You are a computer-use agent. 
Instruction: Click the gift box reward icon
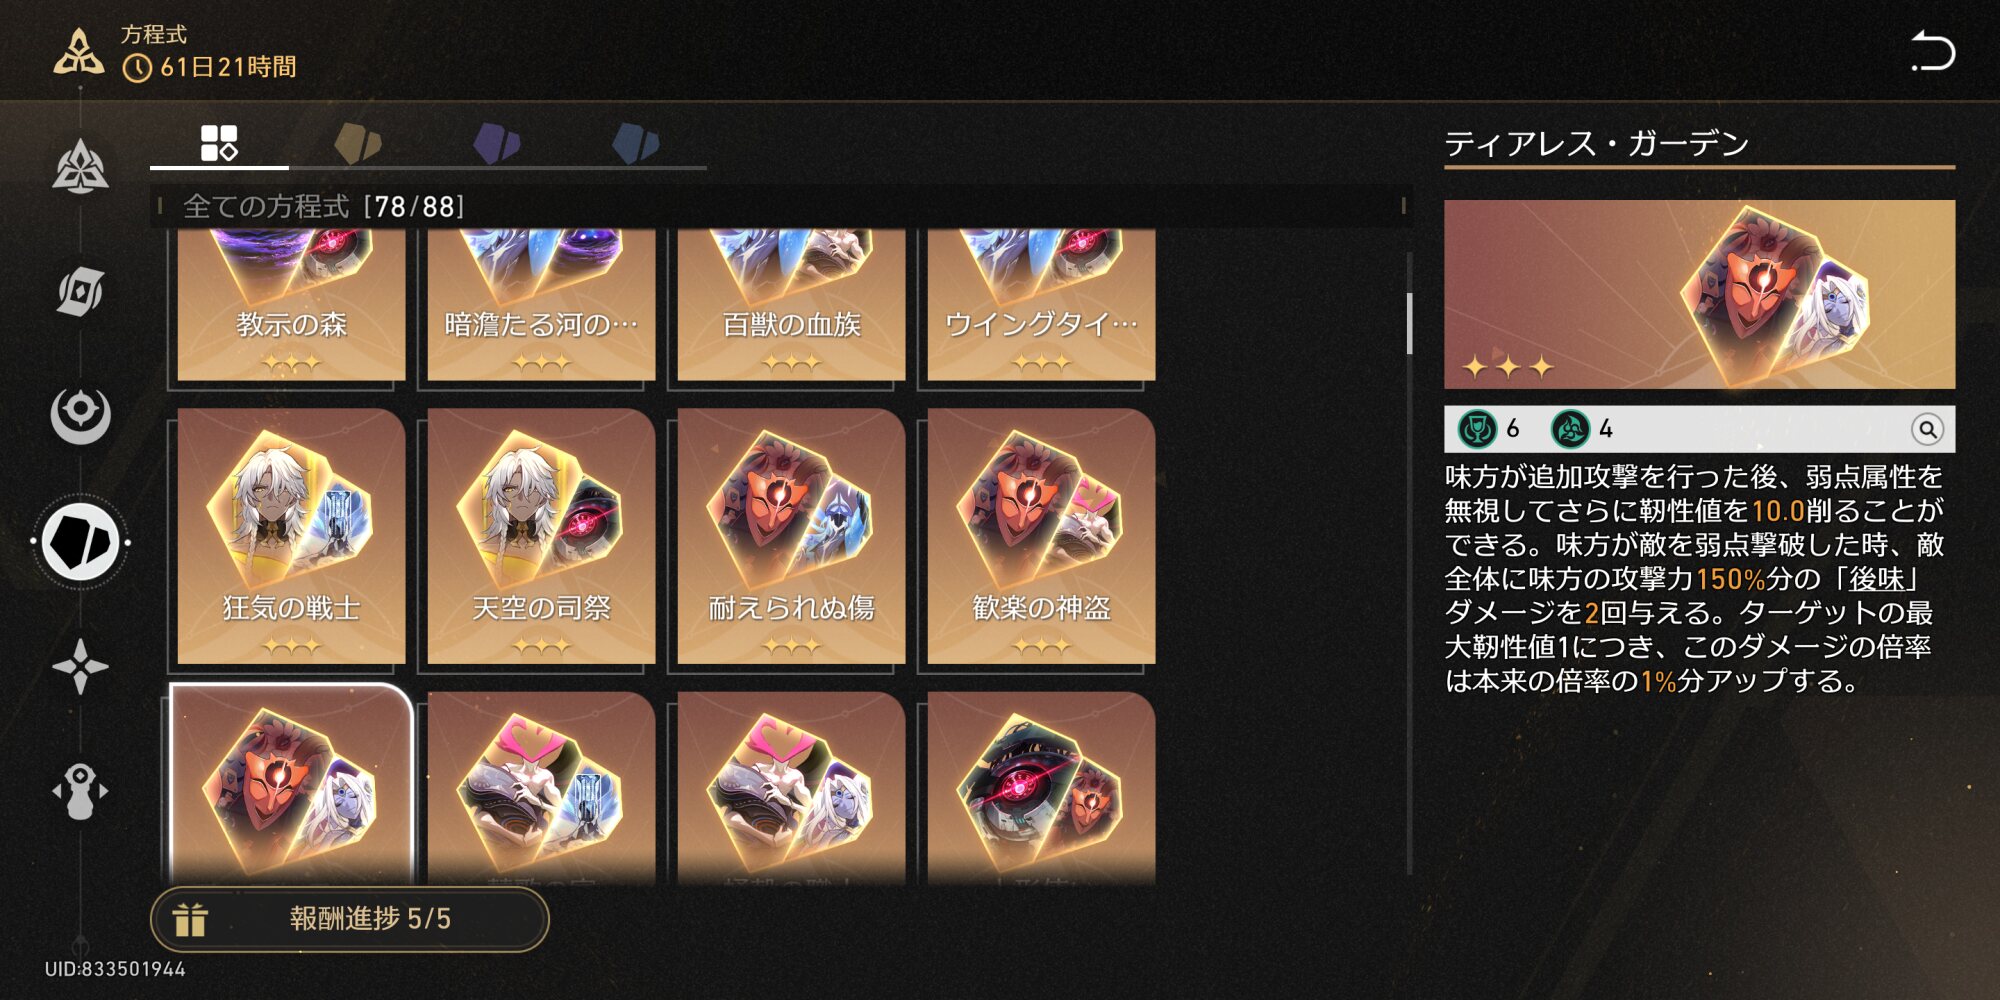(x=190, y=919)
